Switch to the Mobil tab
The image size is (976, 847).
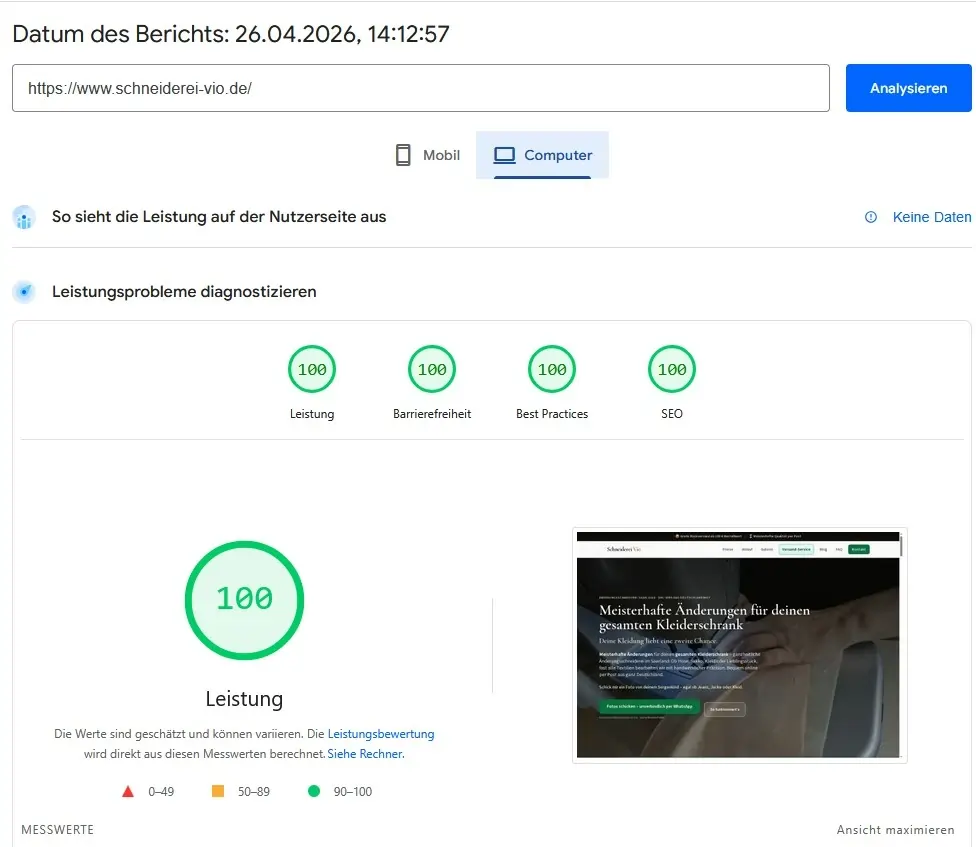[x=427, y=154]
